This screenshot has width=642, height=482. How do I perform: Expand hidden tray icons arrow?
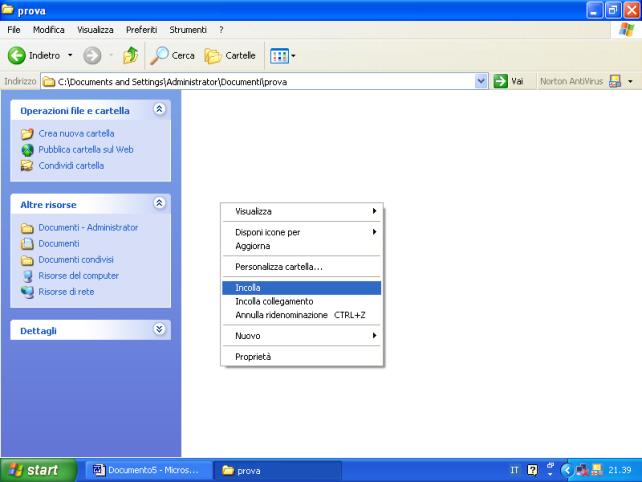coord(567,470)
